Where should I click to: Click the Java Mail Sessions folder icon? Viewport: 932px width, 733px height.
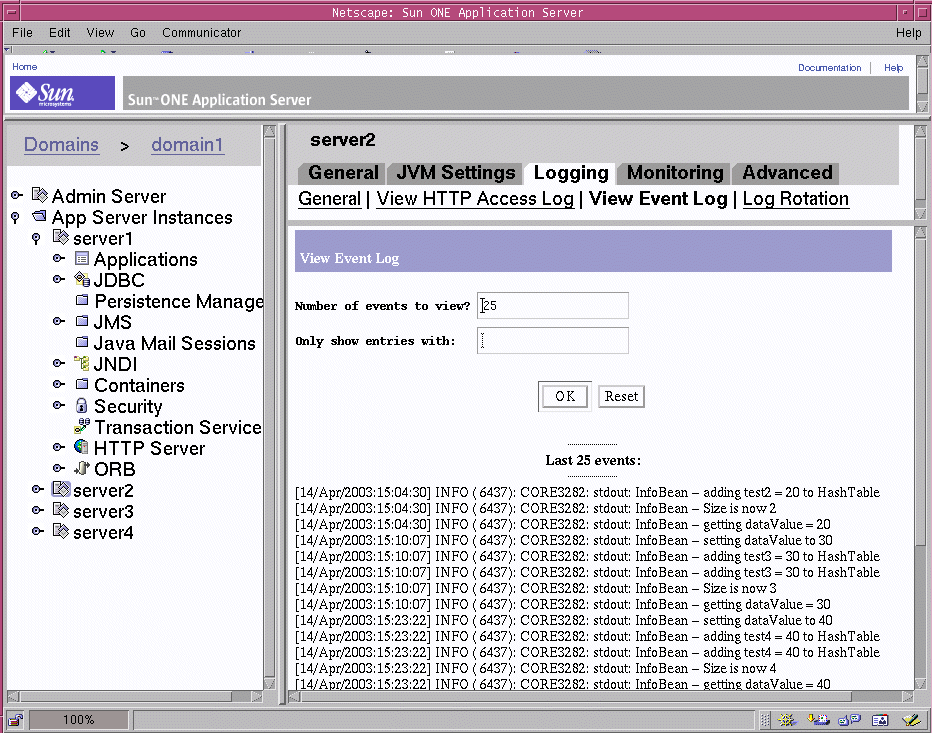(82, 342)
